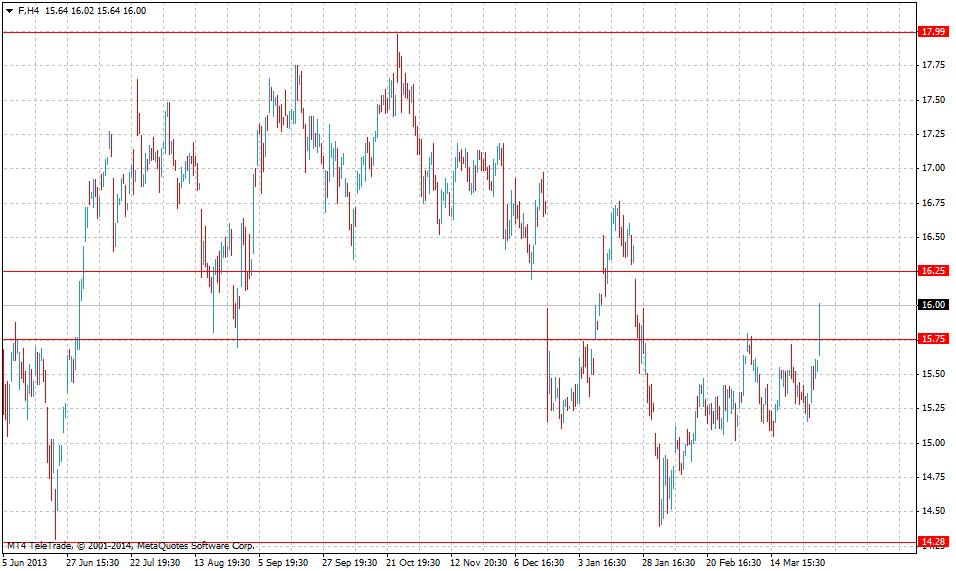Click the 16.50 price scale value
The height and width of the screenshot is (571, 956).
click(x=933, y=237)
